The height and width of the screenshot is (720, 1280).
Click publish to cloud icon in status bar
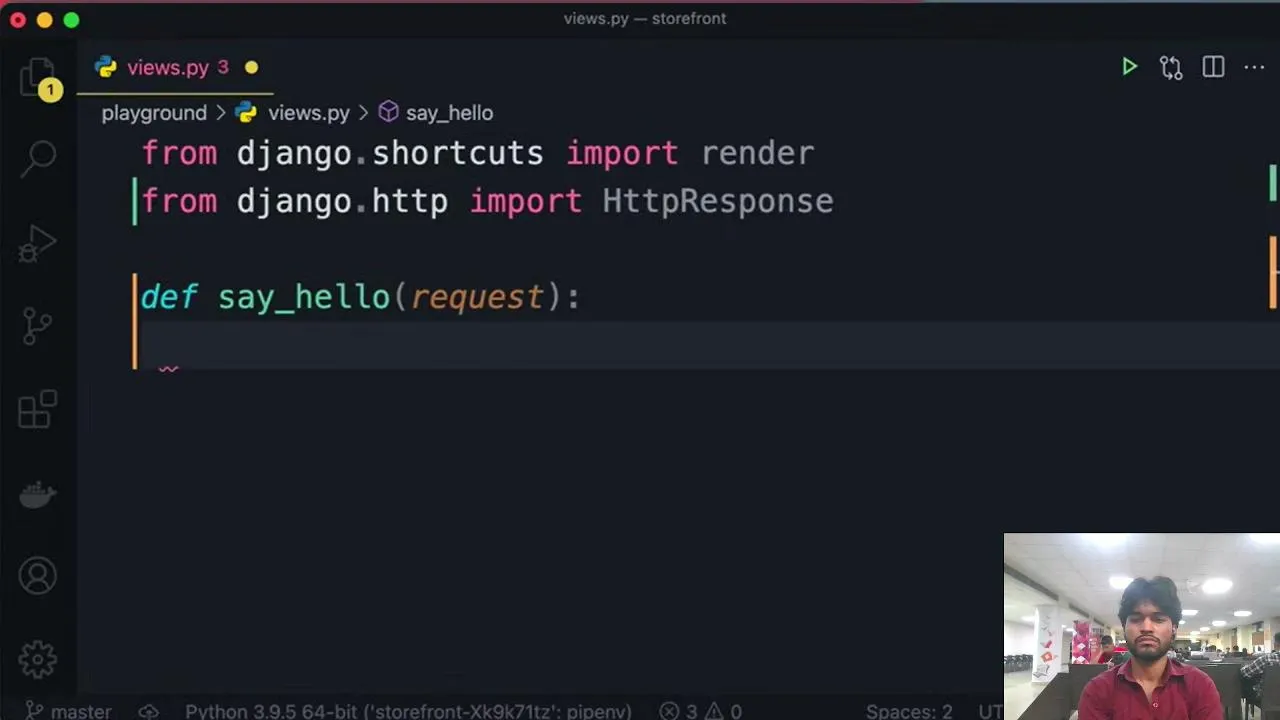coord(148,711)
